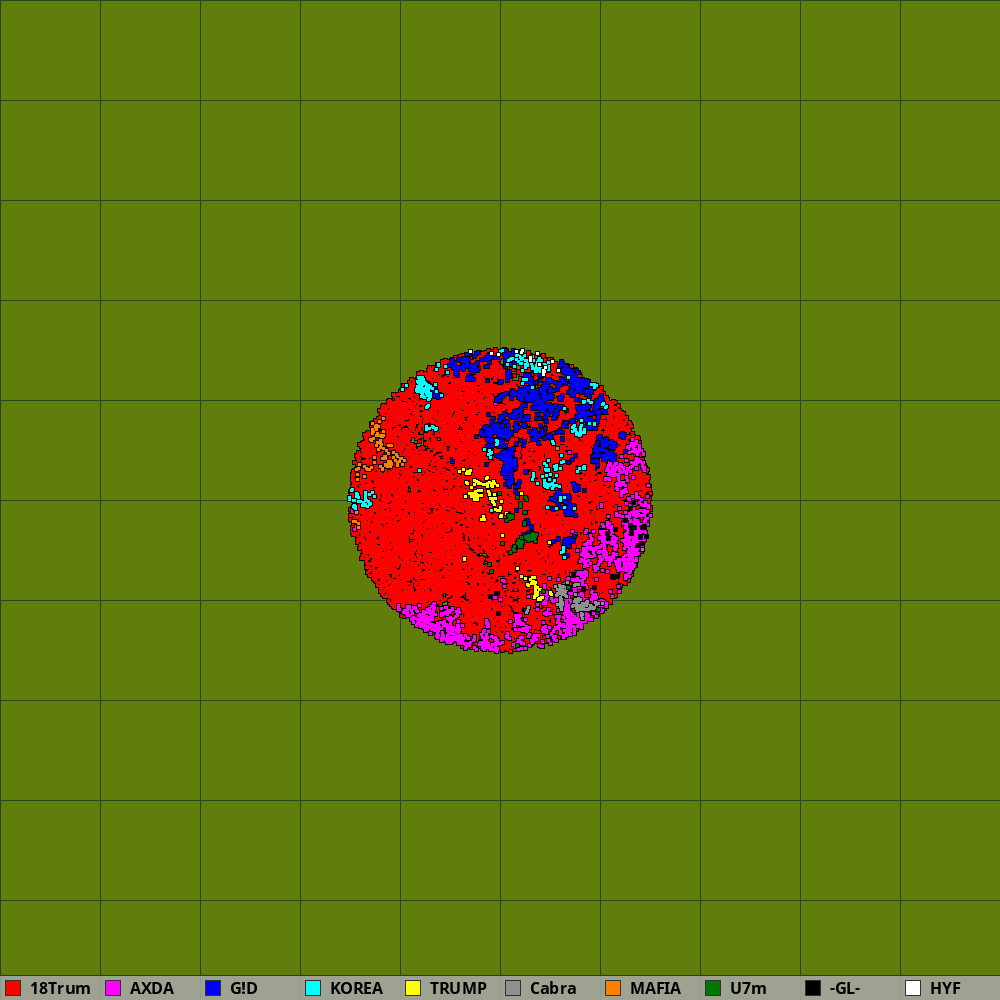The image size is (1000, 1000).
Task: Click the blue G!D legend swatch
Action: coord(213,988)
